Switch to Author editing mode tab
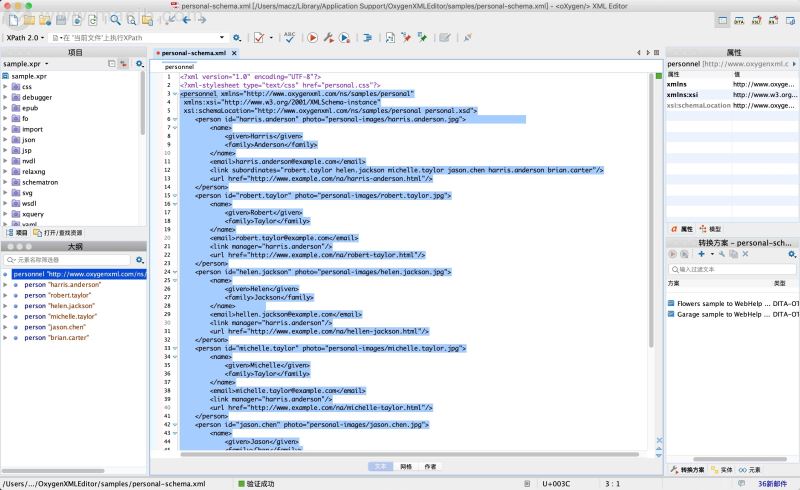The image size is (800, 490). (x=431, y=467)
